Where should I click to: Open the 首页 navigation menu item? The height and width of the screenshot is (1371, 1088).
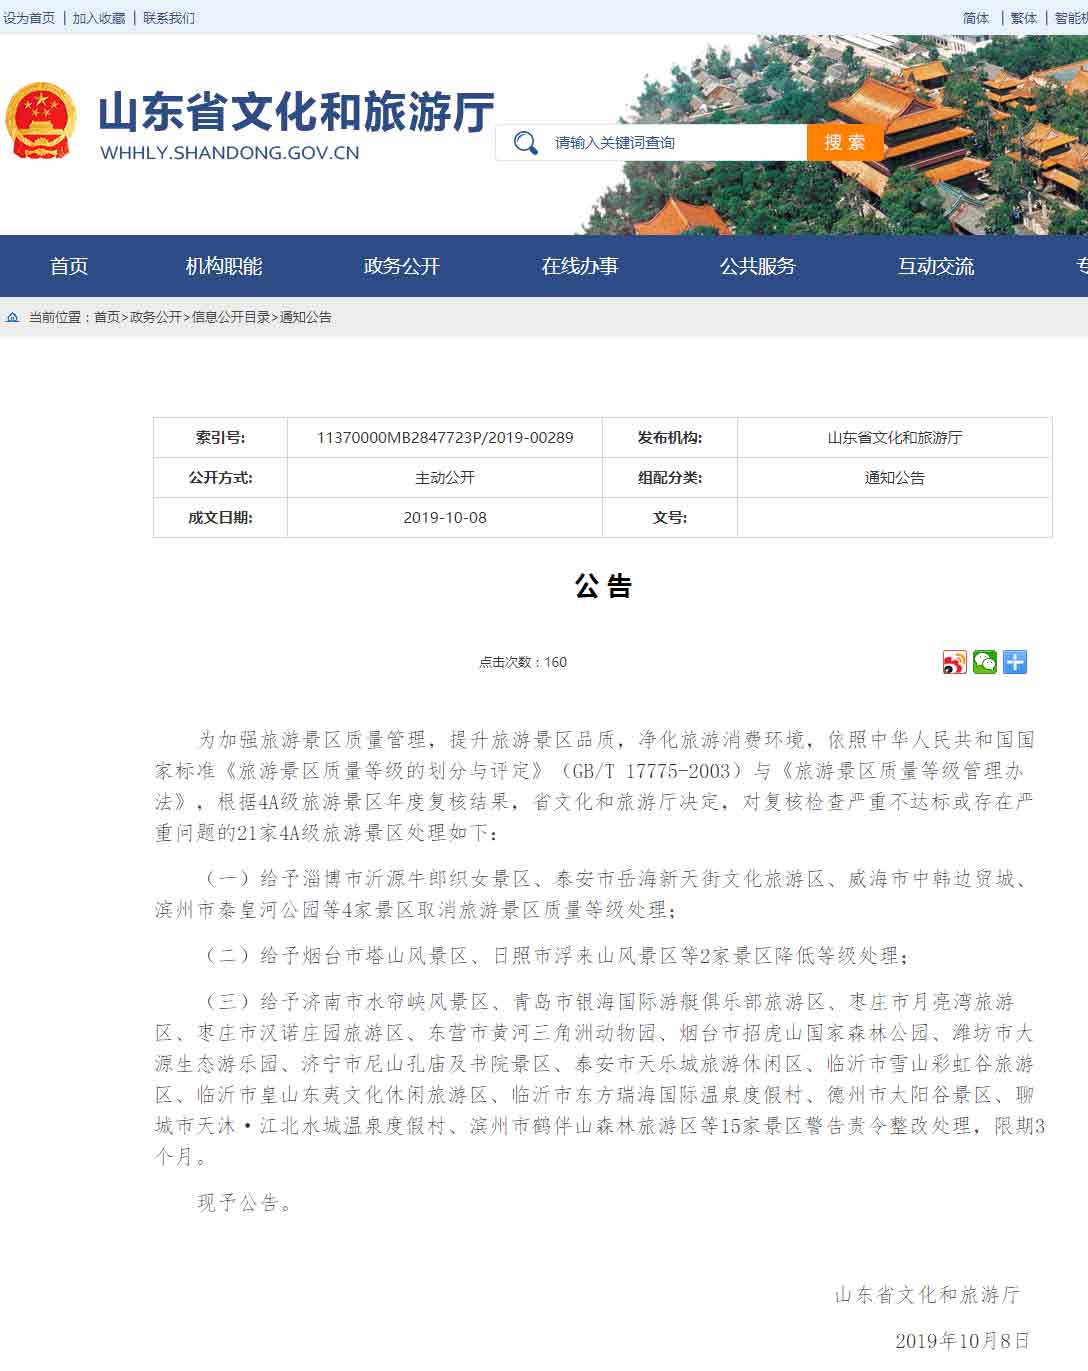click(x=69, y=266)
